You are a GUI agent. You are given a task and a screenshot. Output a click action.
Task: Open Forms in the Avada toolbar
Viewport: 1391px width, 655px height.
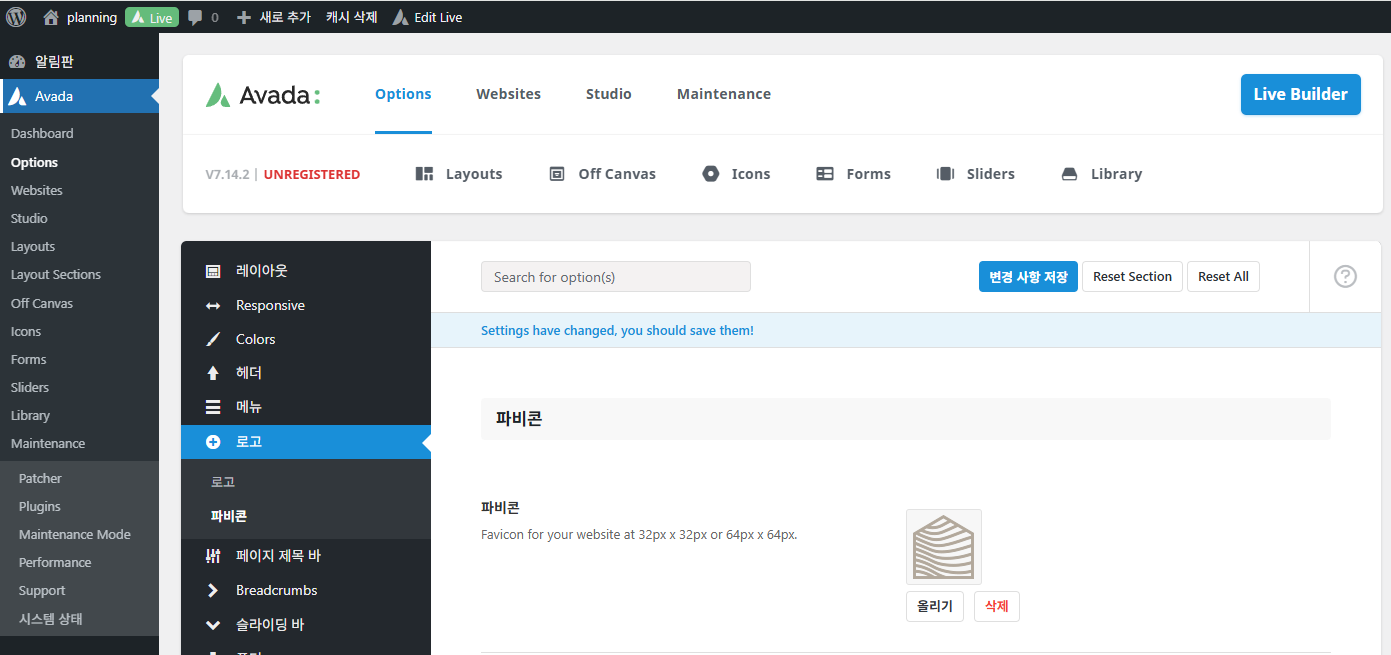pos(853,174)
